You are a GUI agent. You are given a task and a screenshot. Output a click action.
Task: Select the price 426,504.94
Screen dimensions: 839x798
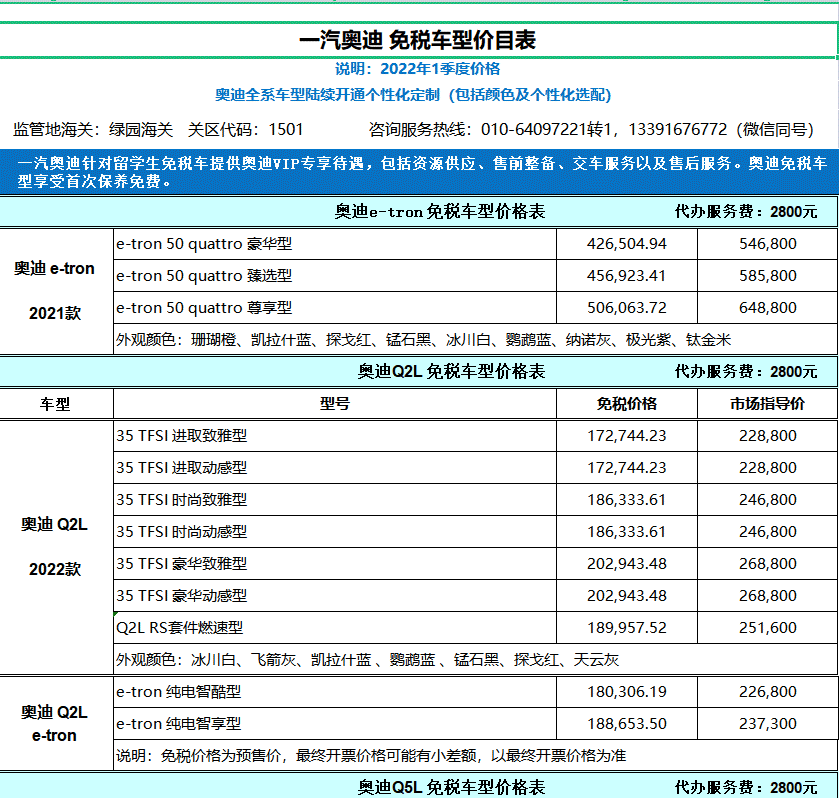coord(627,244)
